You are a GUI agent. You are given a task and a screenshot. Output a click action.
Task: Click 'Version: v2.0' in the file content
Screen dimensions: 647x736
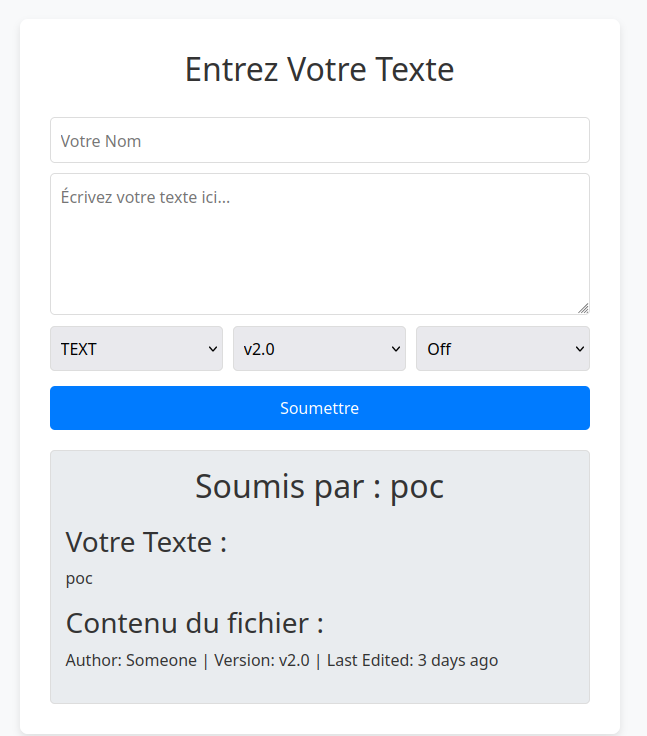(x=262, y=660)
